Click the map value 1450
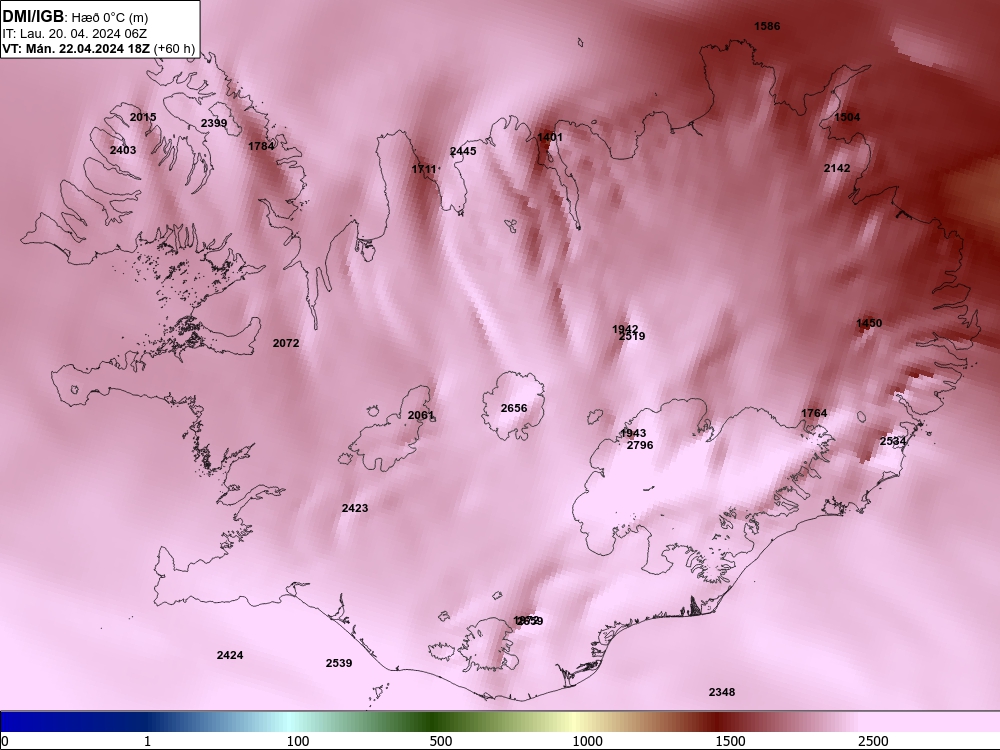Image resolution: width=1000 pixels, height=750 pixels. [869, 323]
